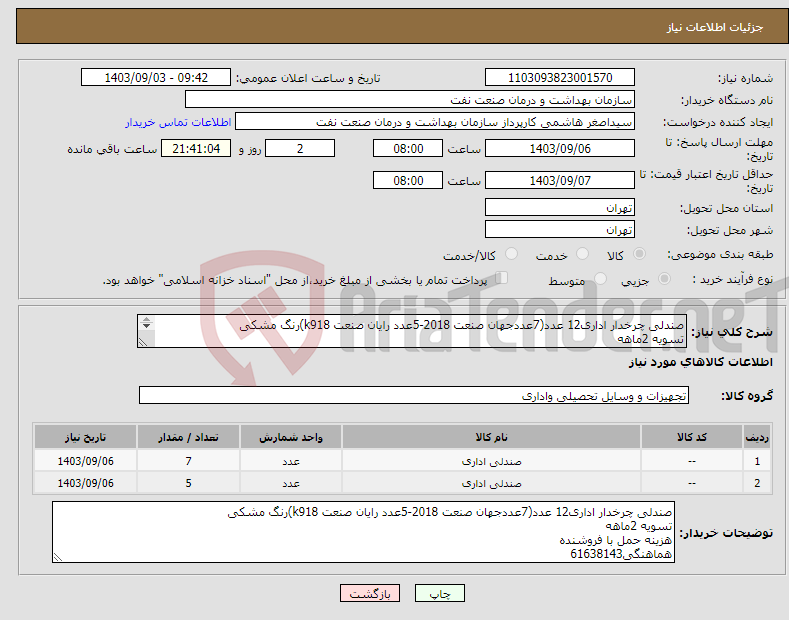Click the description box scroll up arrow

(x=146, y=319)
